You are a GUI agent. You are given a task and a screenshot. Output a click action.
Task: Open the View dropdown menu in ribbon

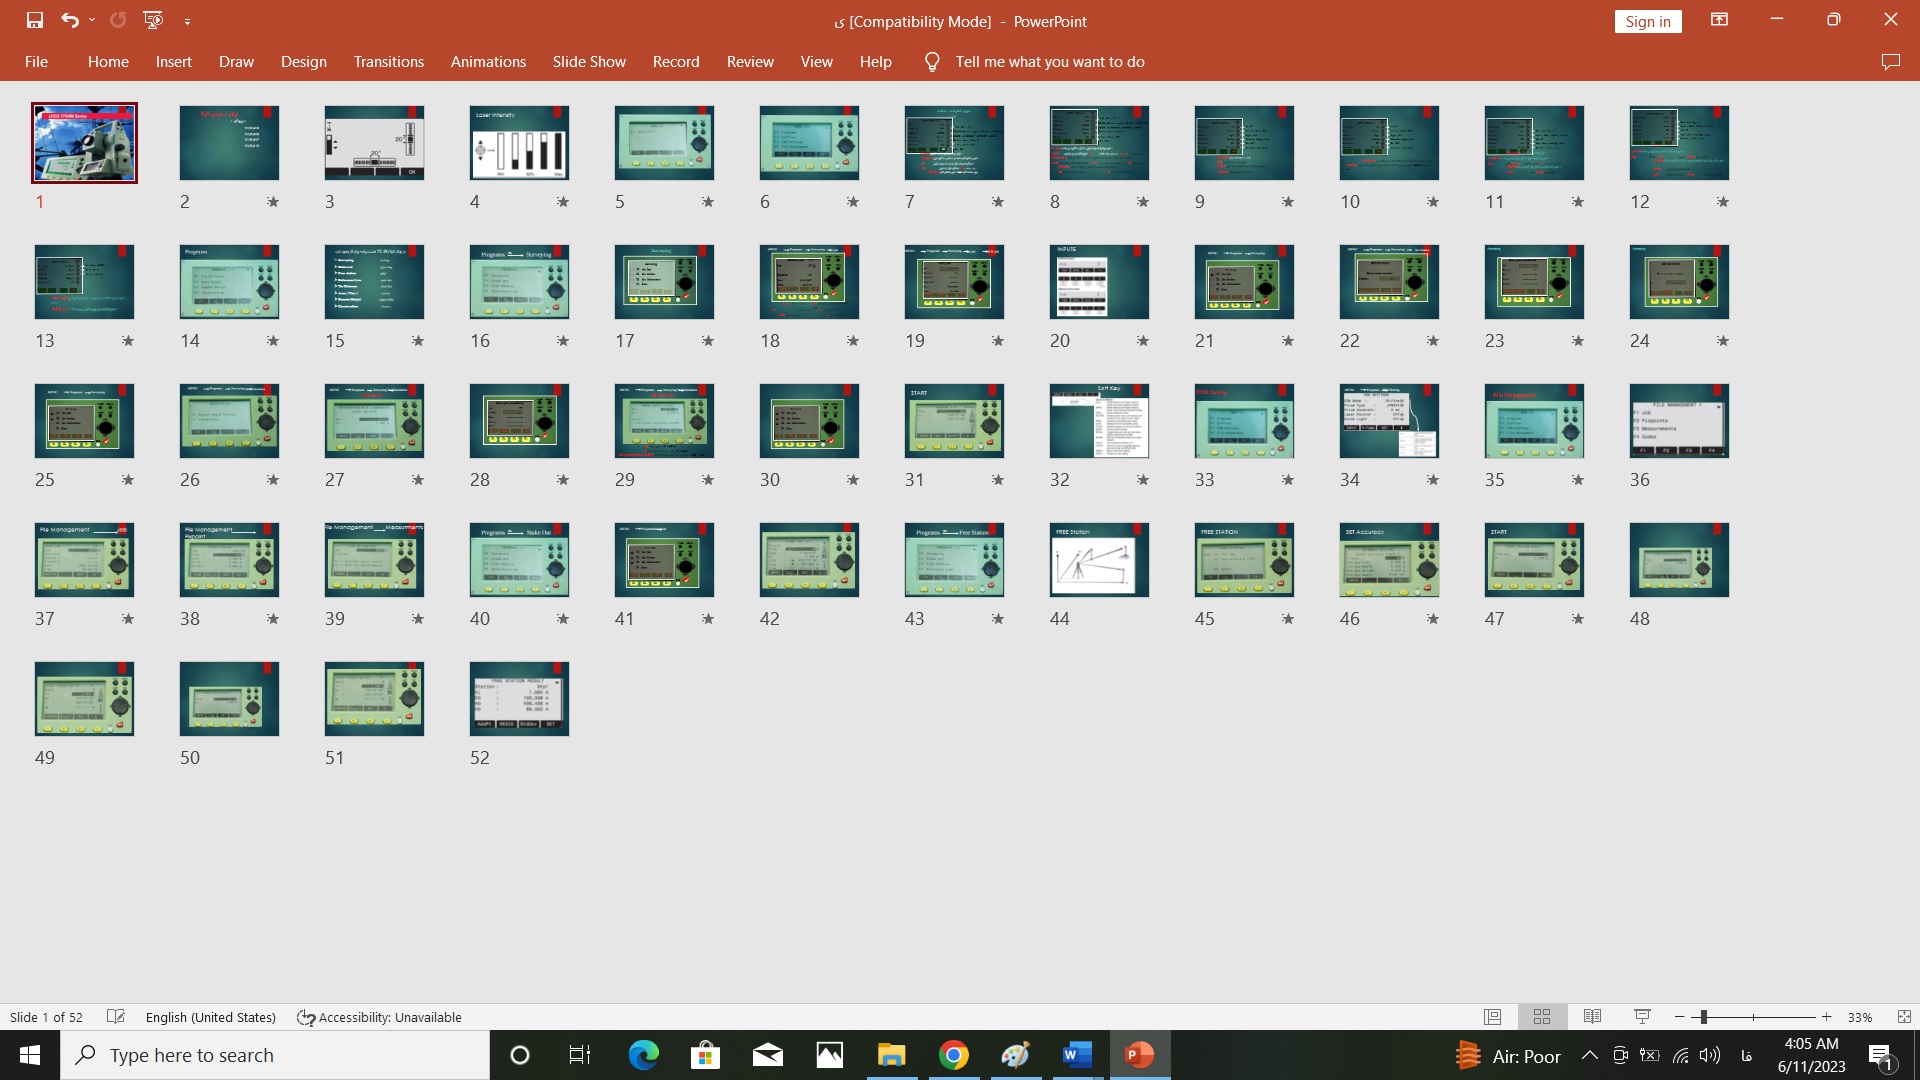tap(816, 61)
